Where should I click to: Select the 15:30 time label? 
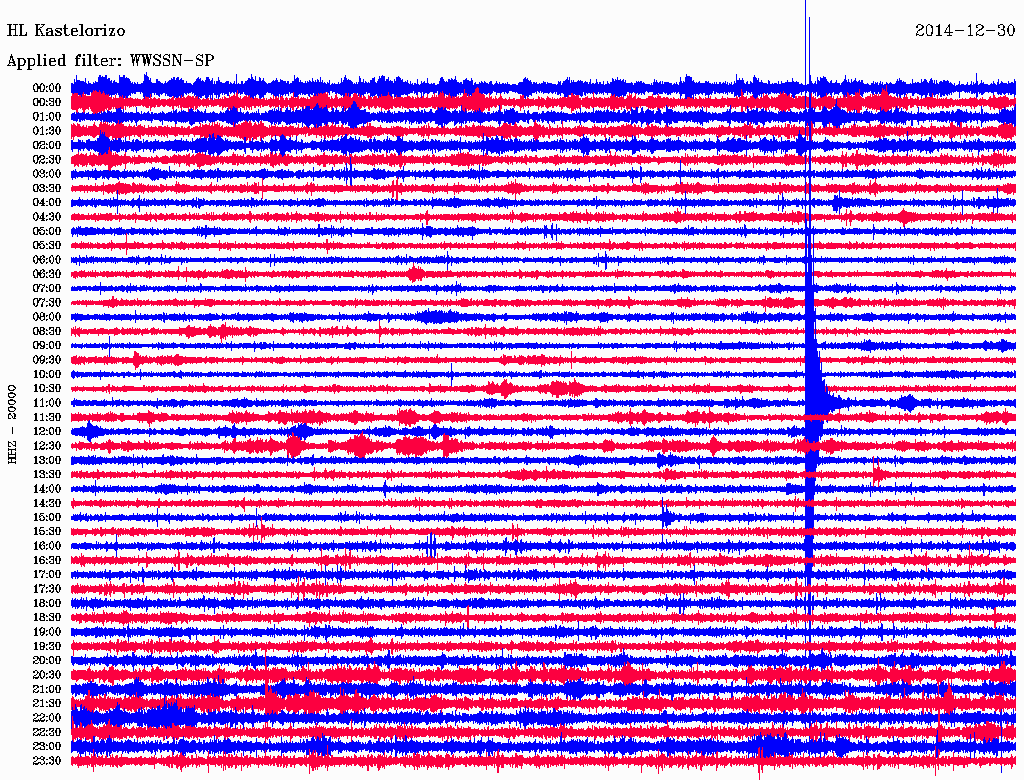[x=47, y=532]
